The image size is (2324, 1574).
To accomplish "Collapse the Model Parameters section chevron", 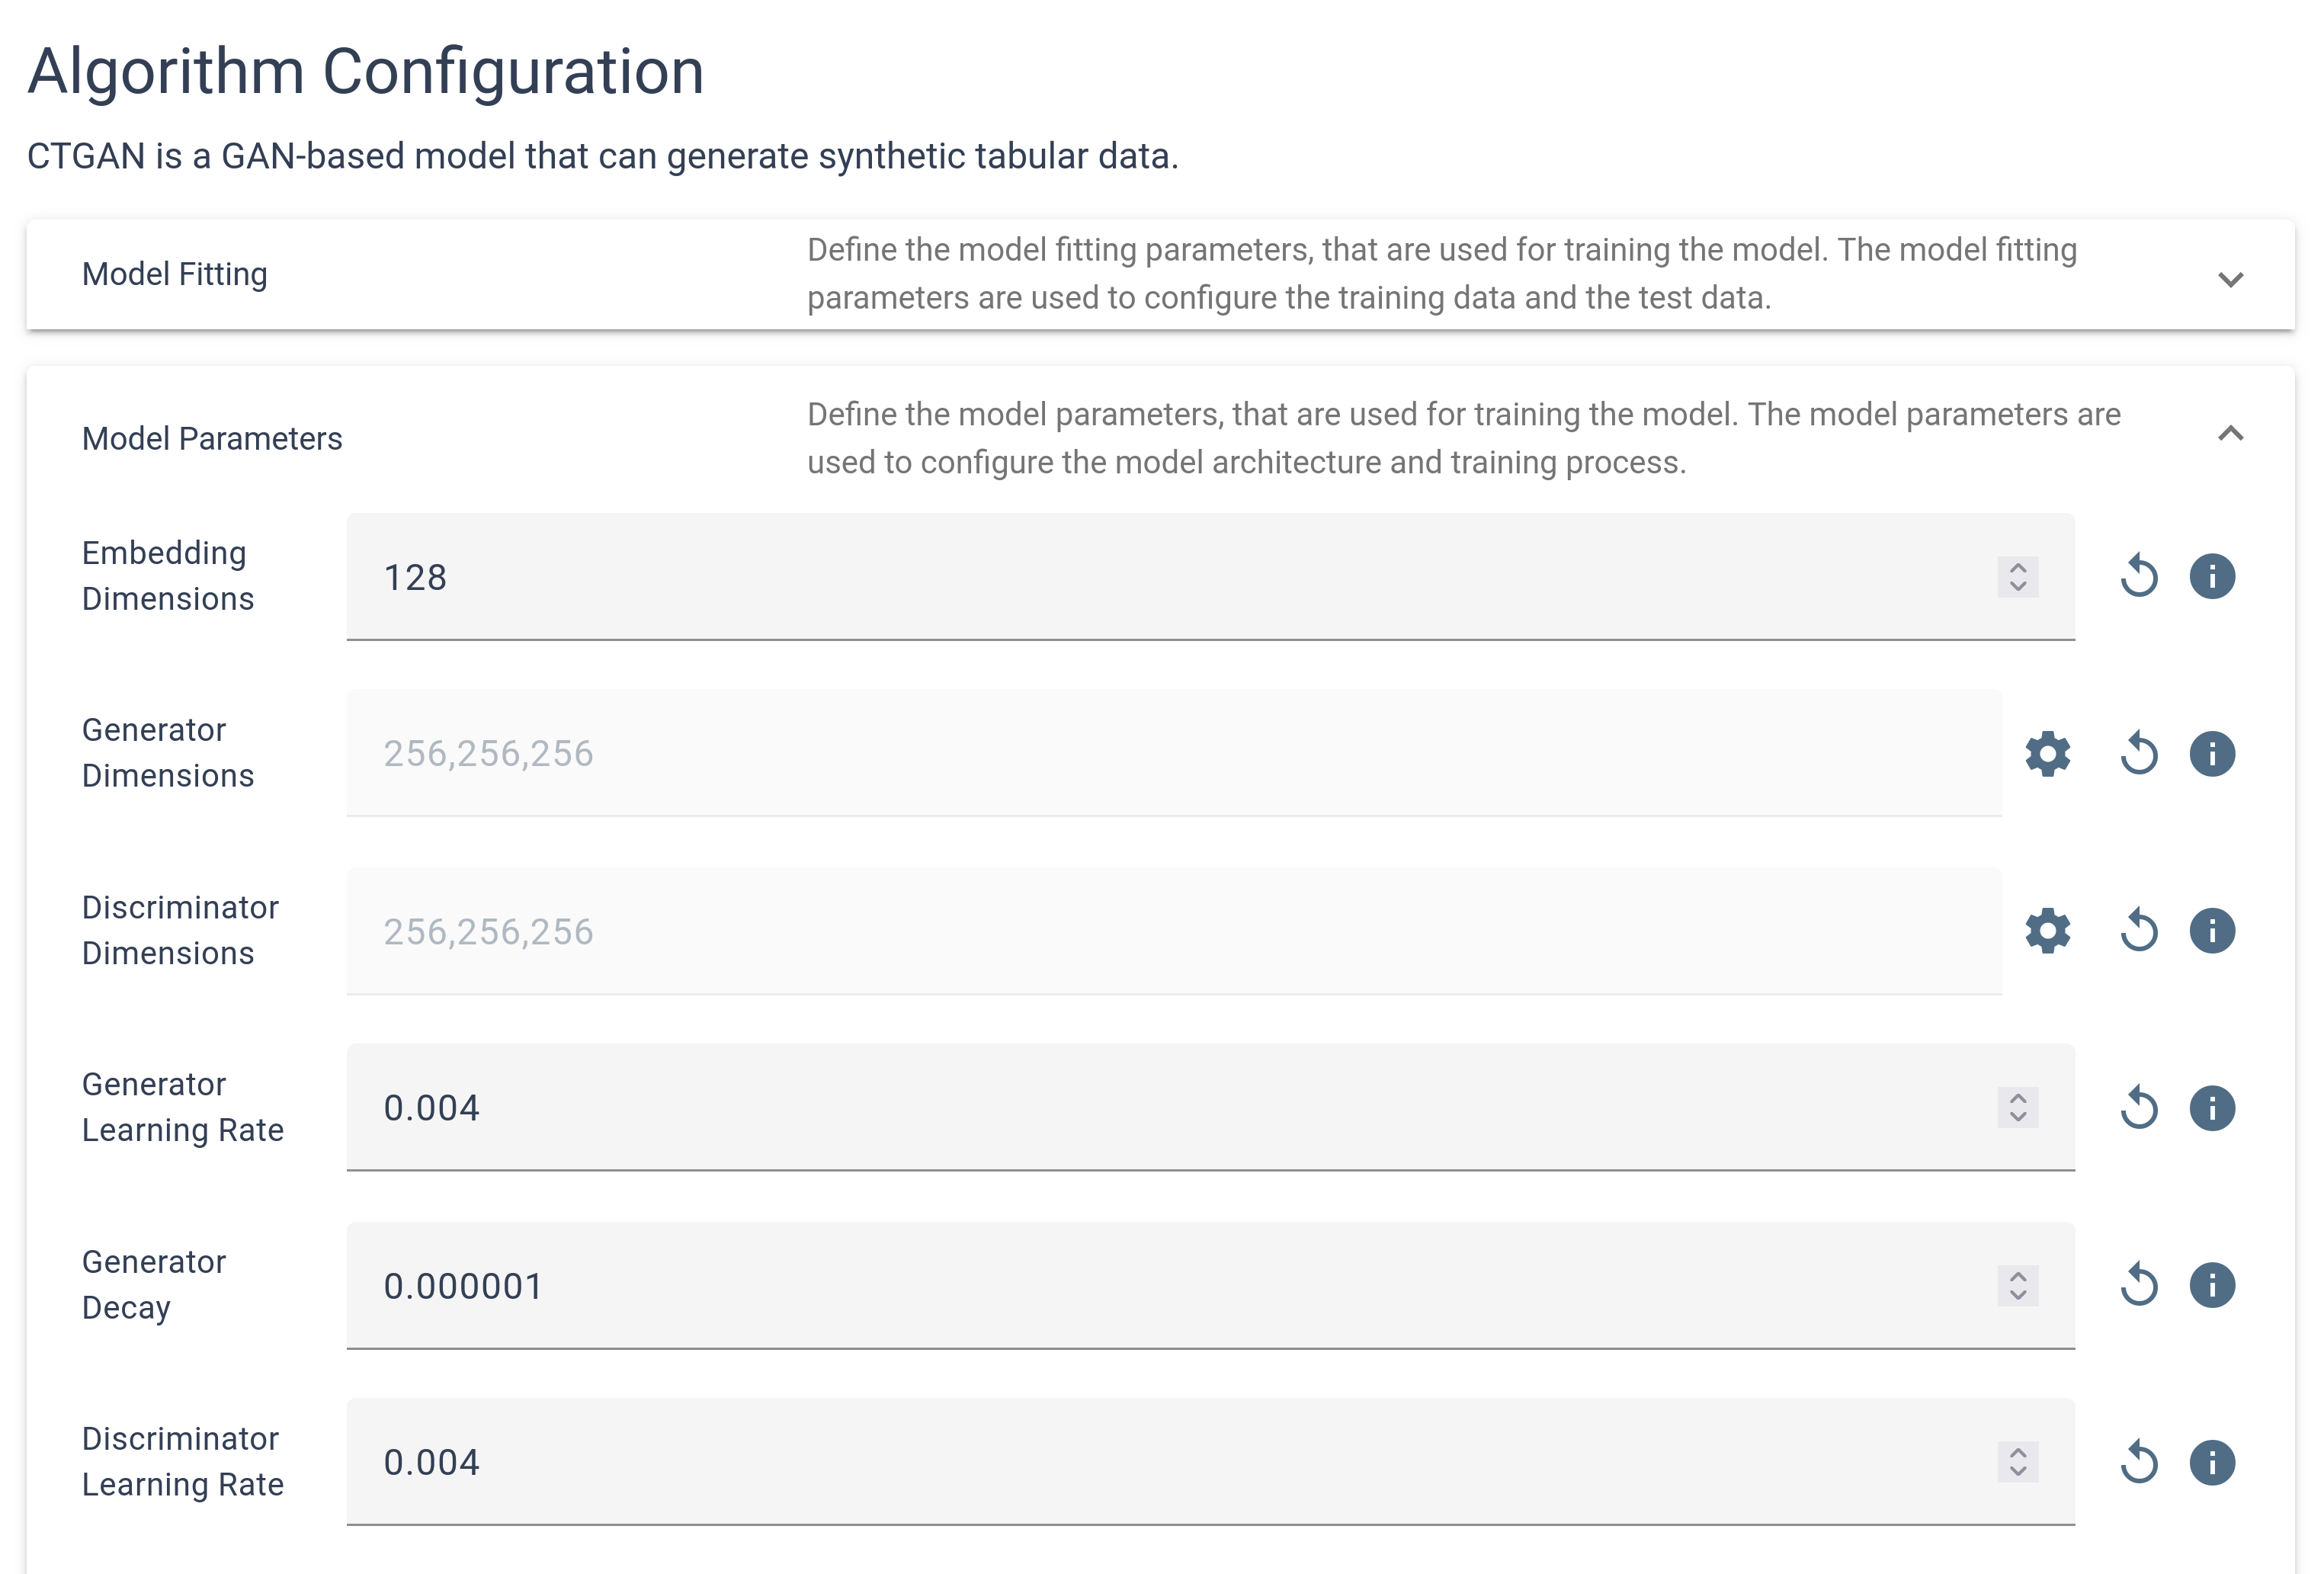I will coord(2230,433).
